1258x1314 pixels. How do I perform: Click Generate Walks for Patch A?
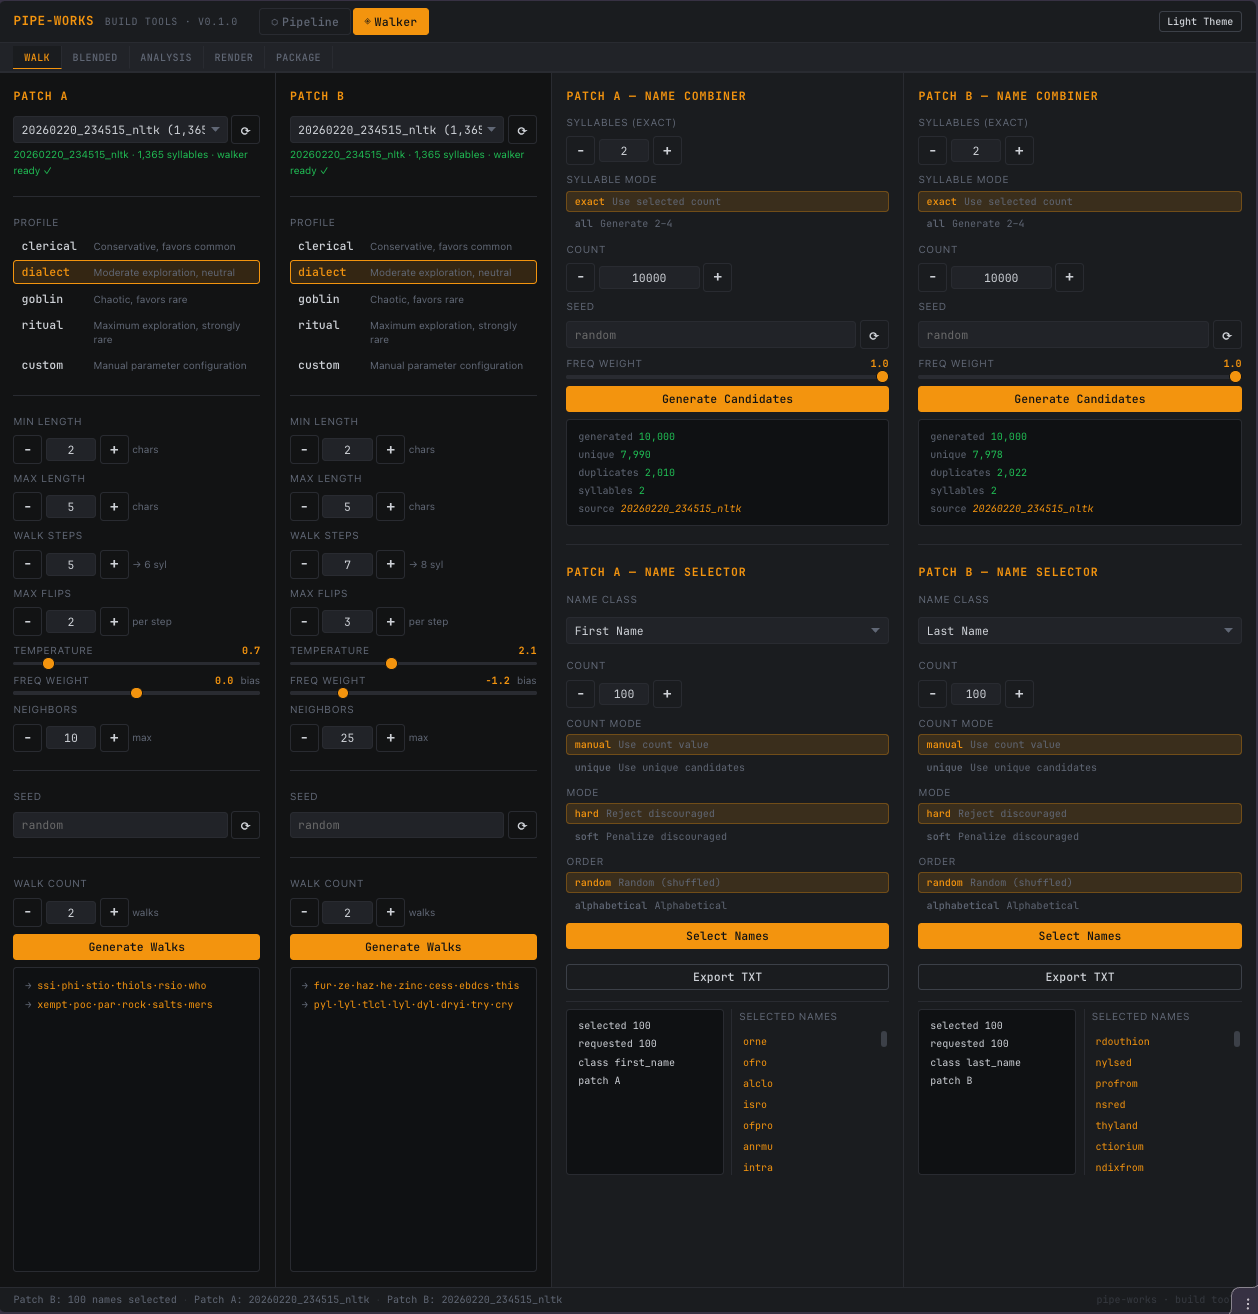coord(136,947)
